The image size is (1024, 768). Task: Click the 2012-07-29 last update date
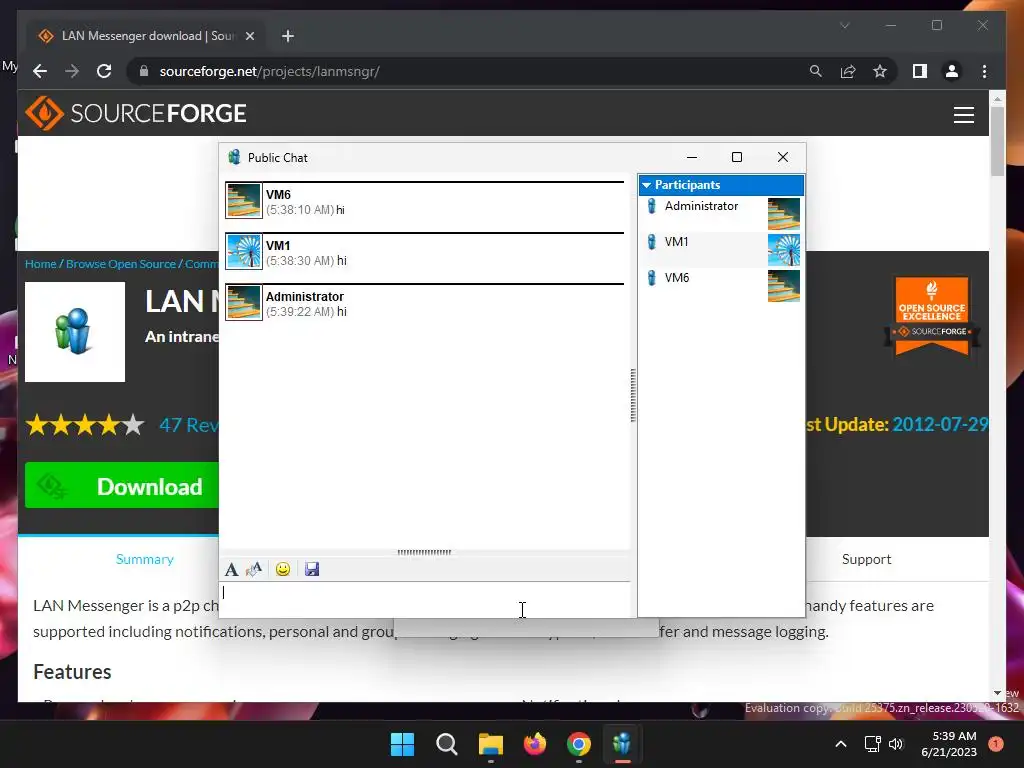(x=940, y=424)
